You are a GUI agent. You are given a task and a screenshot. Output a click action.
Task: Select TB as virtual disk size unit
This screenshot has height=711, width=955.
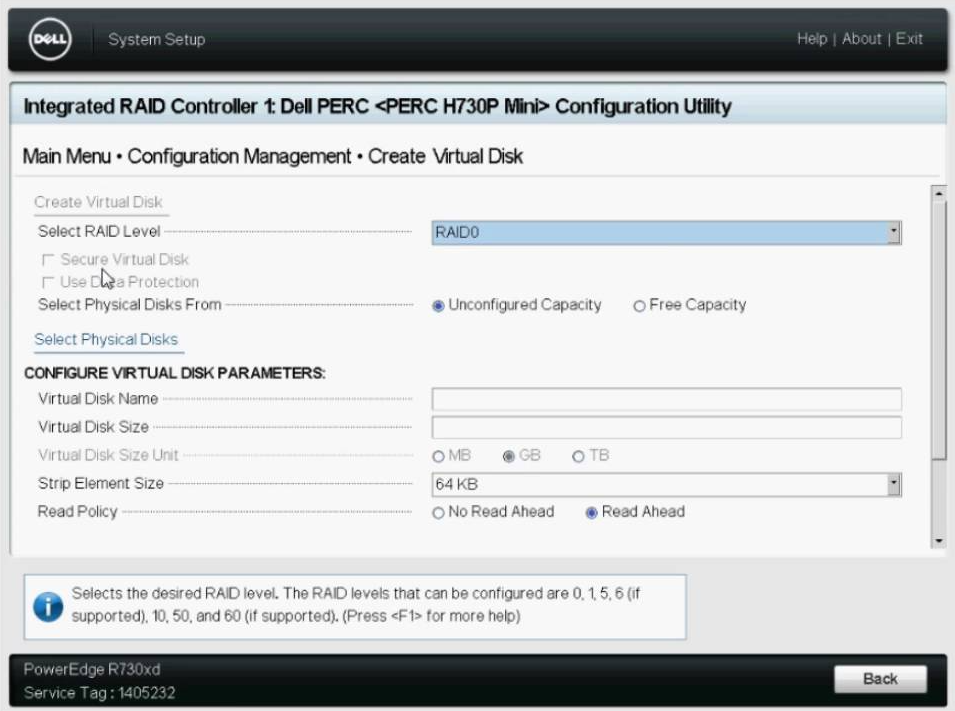point(578,456)
